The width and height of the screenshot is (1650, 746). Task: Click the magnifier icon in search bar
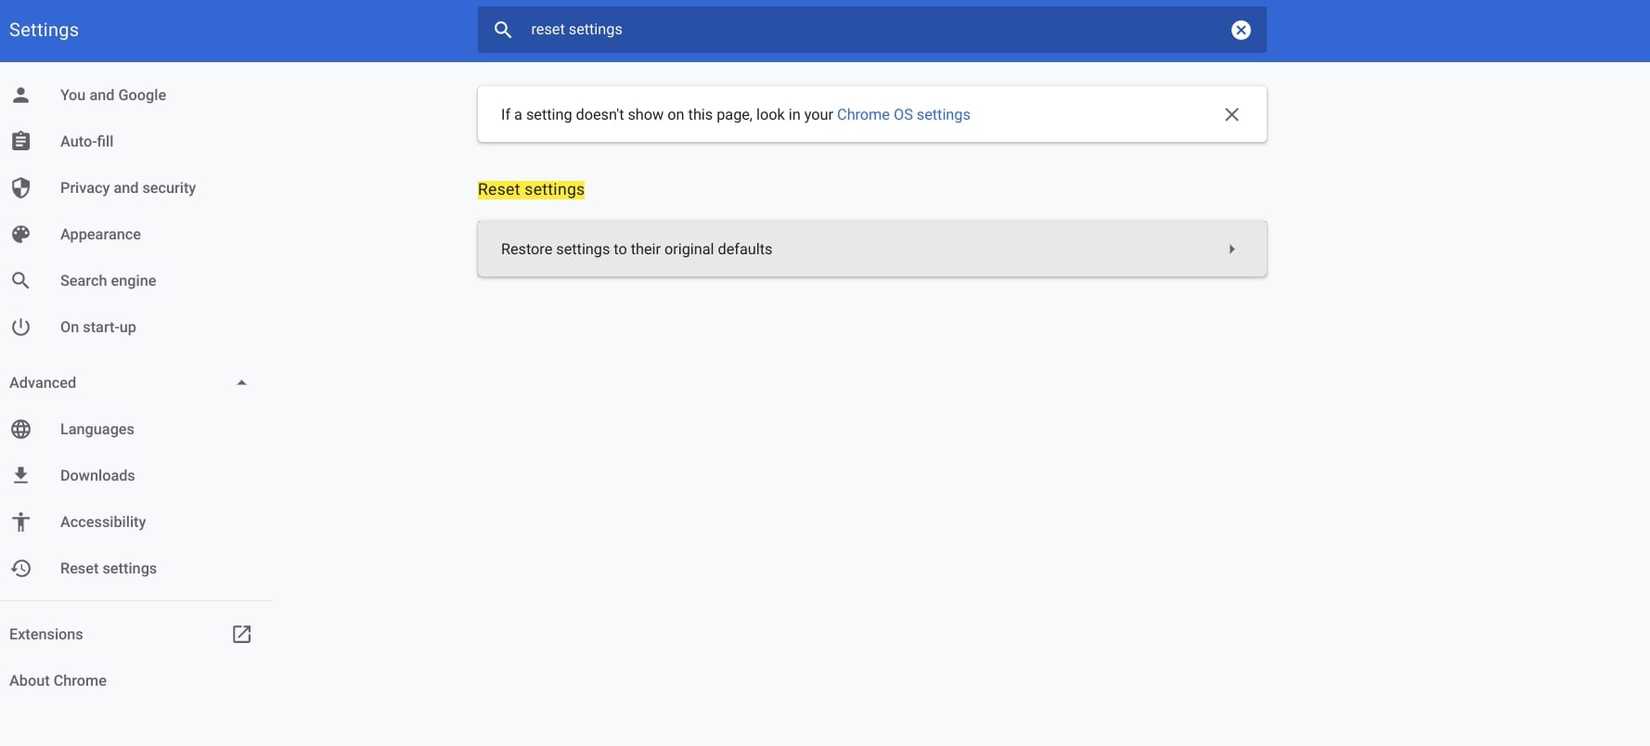(x=503, y=30)
